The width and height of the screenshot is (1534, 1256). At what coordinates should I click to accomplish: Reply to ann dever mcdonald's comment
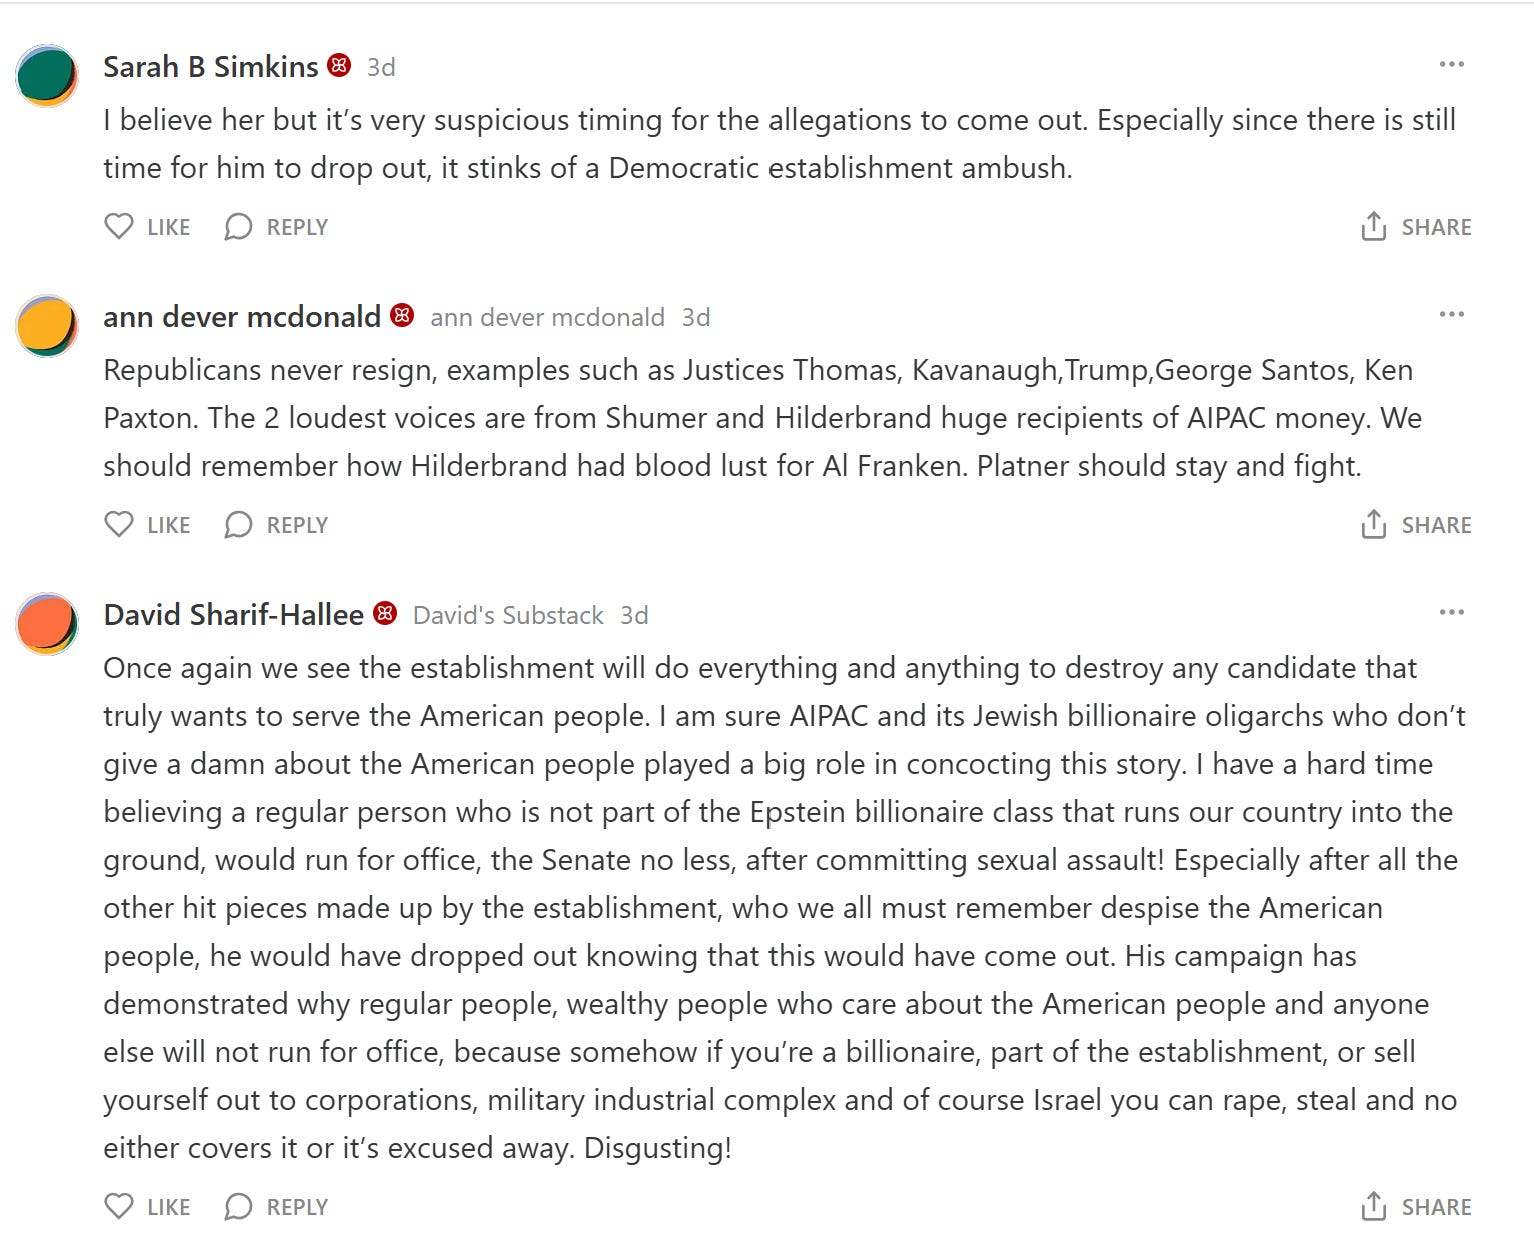pyautogui.click(x=277, y=525)
